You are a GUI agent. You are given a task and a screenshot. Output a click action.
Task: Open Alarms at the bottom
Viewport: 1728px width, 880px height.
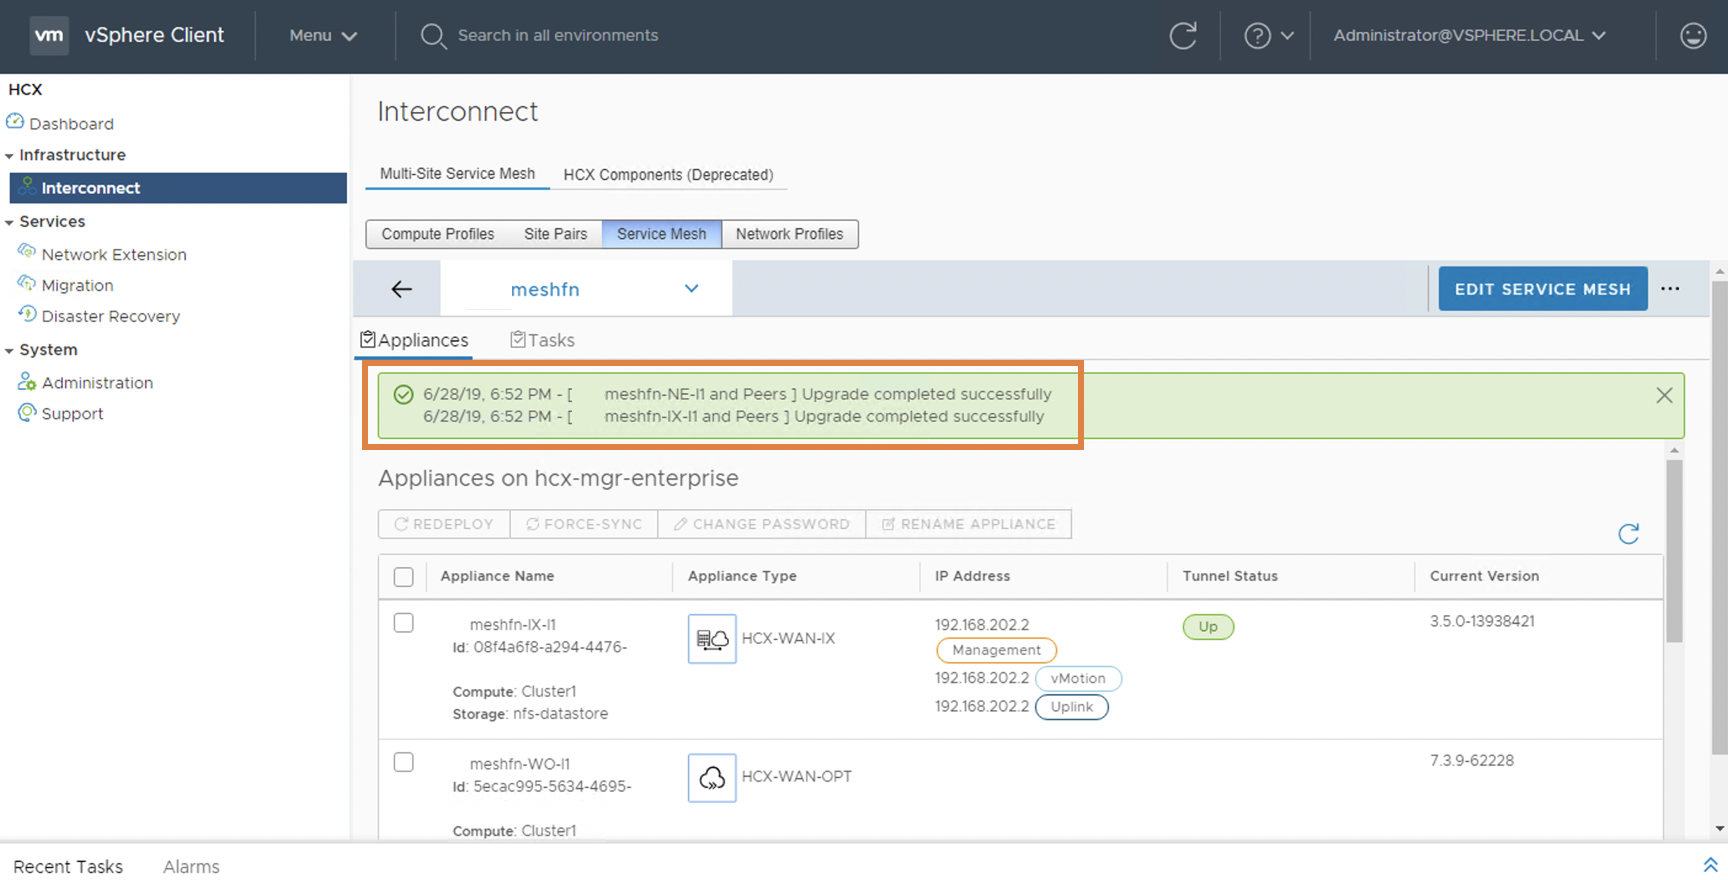tap(191, 867)
